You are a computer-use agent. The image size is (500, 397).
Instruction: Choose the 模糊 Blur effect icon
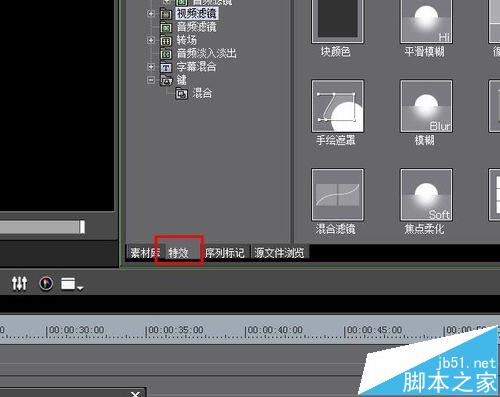point(426,106)
